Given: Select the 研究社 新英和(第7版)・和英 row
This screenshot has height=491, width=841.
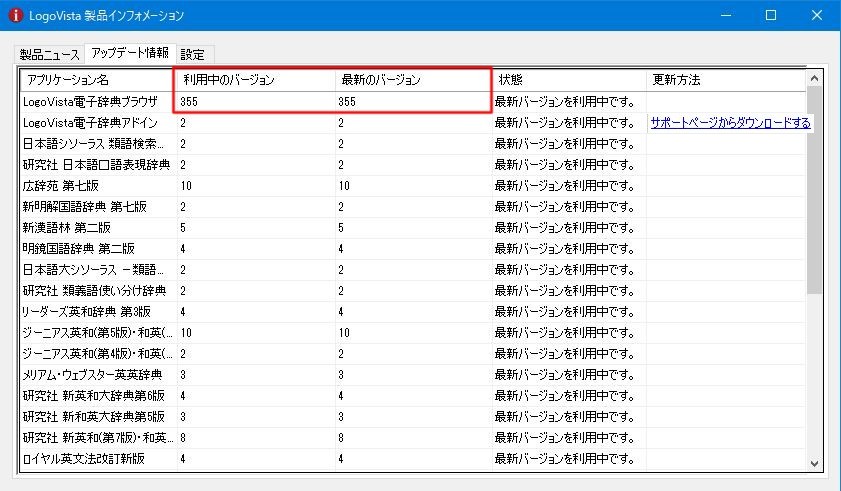Looking at the screenshot, I should coord(413,438).
